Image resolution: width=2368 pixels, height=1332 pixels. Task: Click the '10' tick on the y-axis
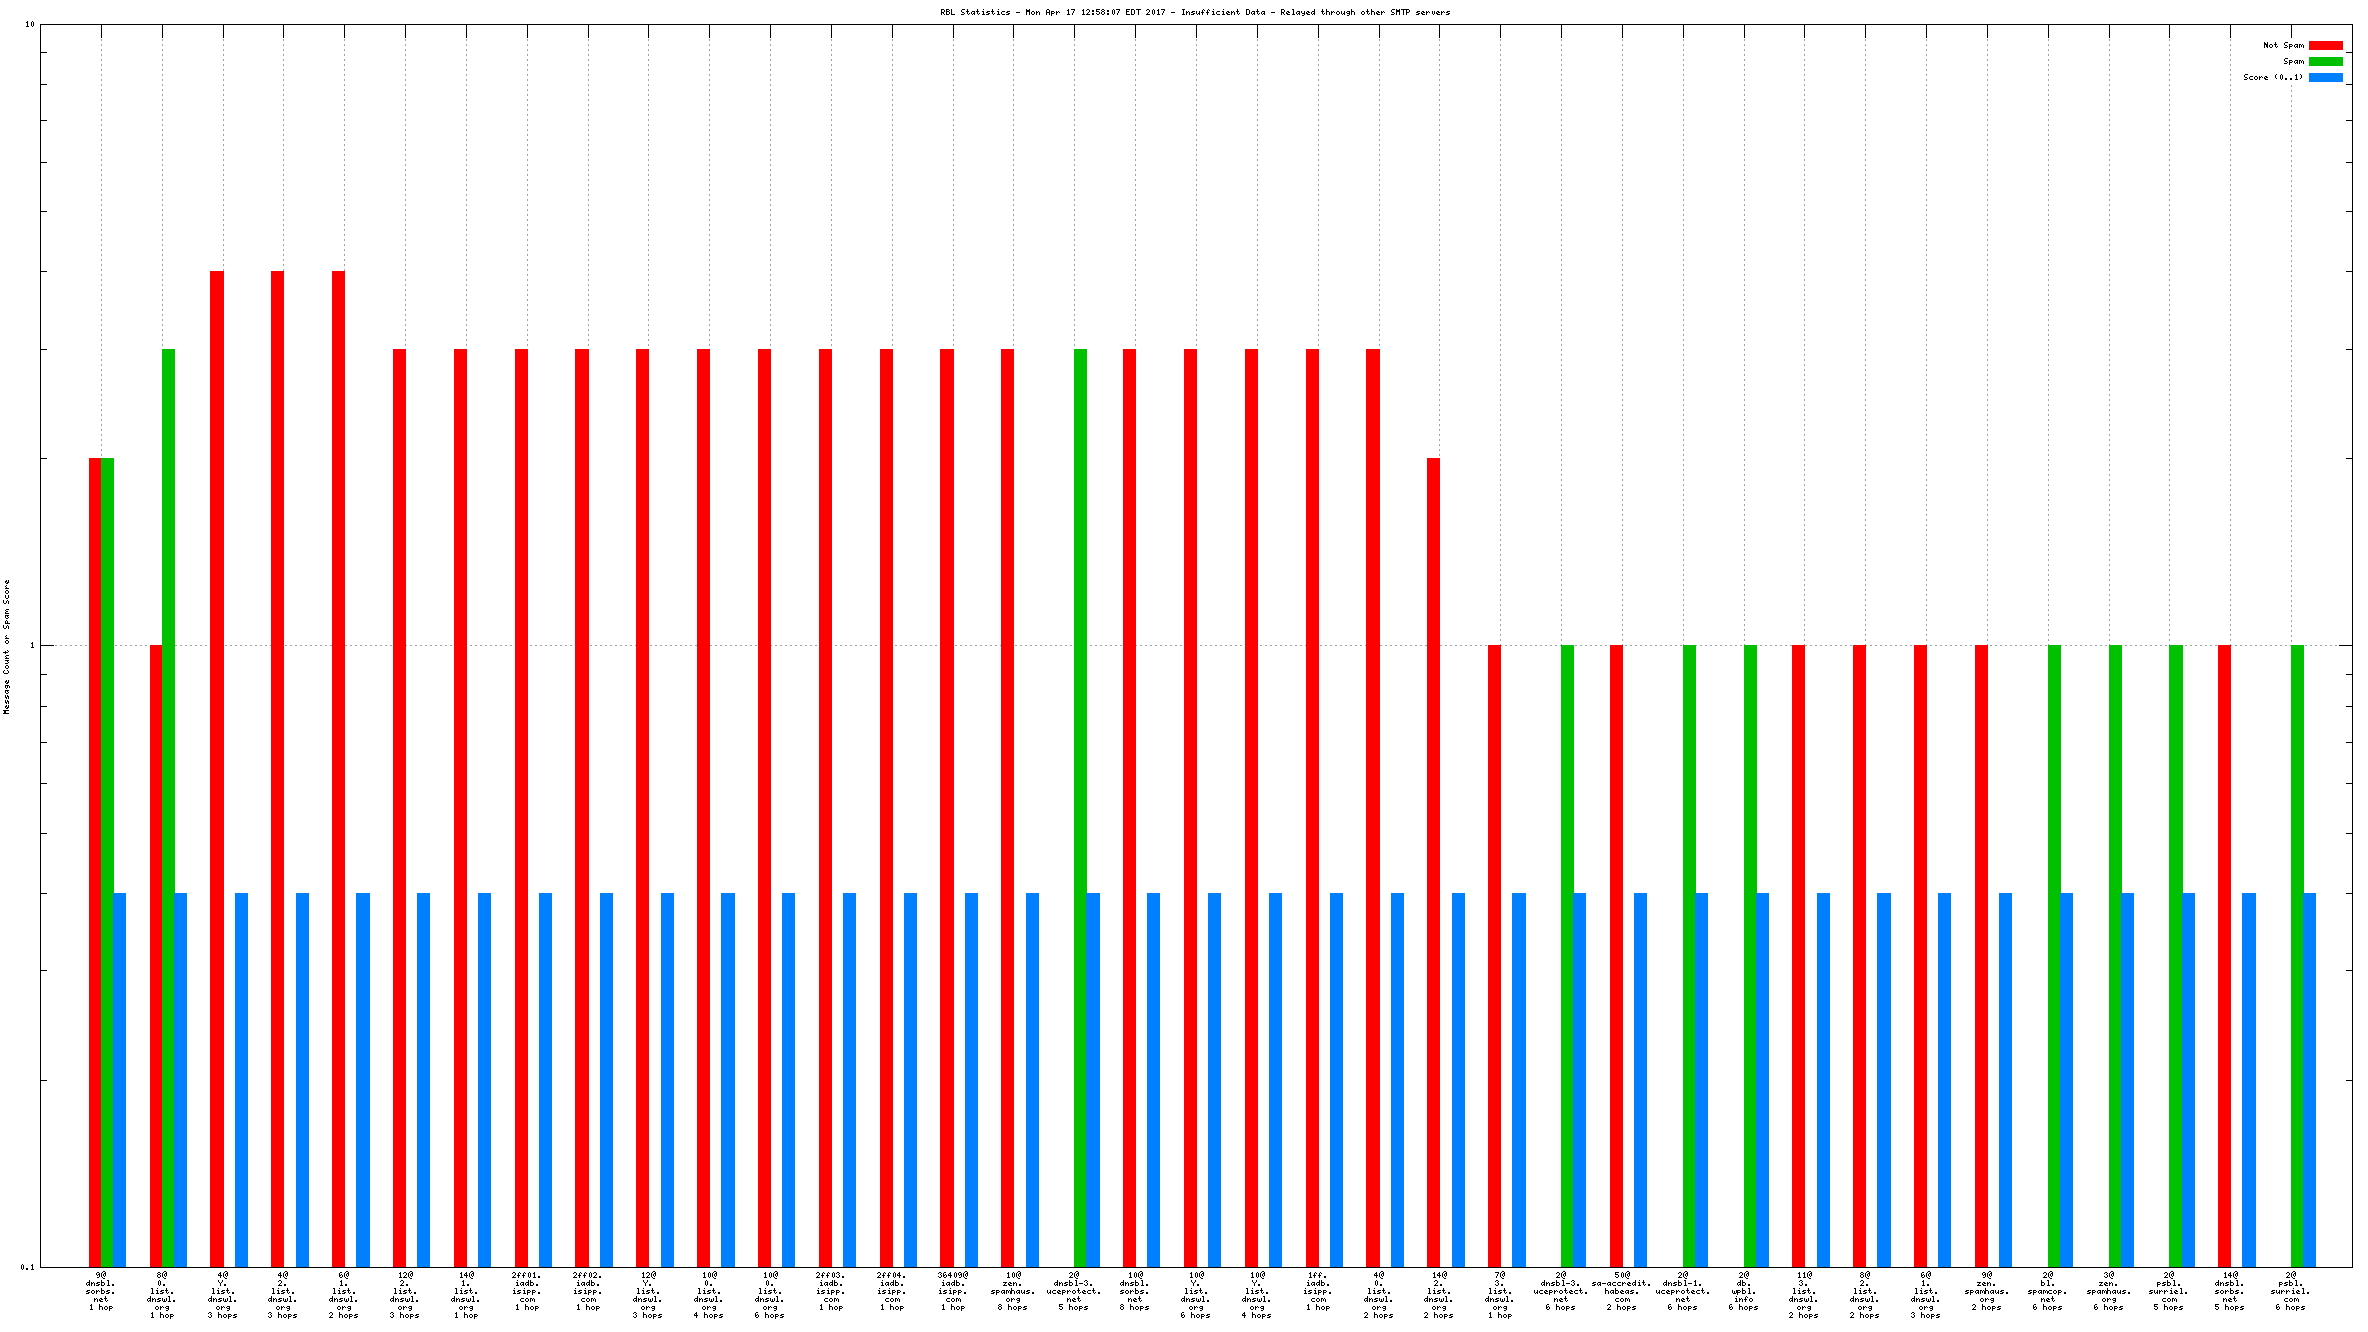point(30,24)
